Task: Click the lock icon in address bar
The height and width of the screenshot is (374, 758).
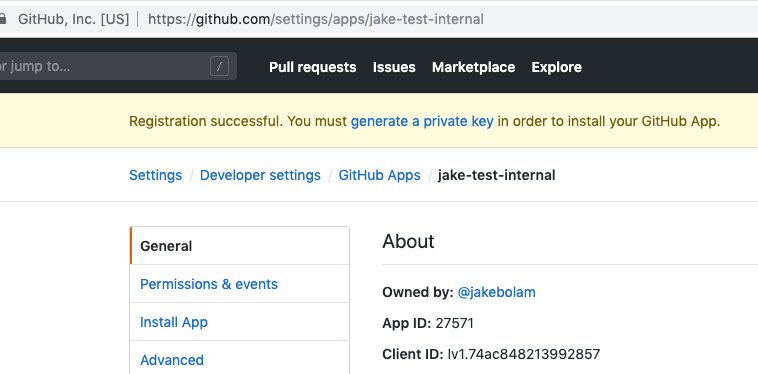Action: point(3,19)
